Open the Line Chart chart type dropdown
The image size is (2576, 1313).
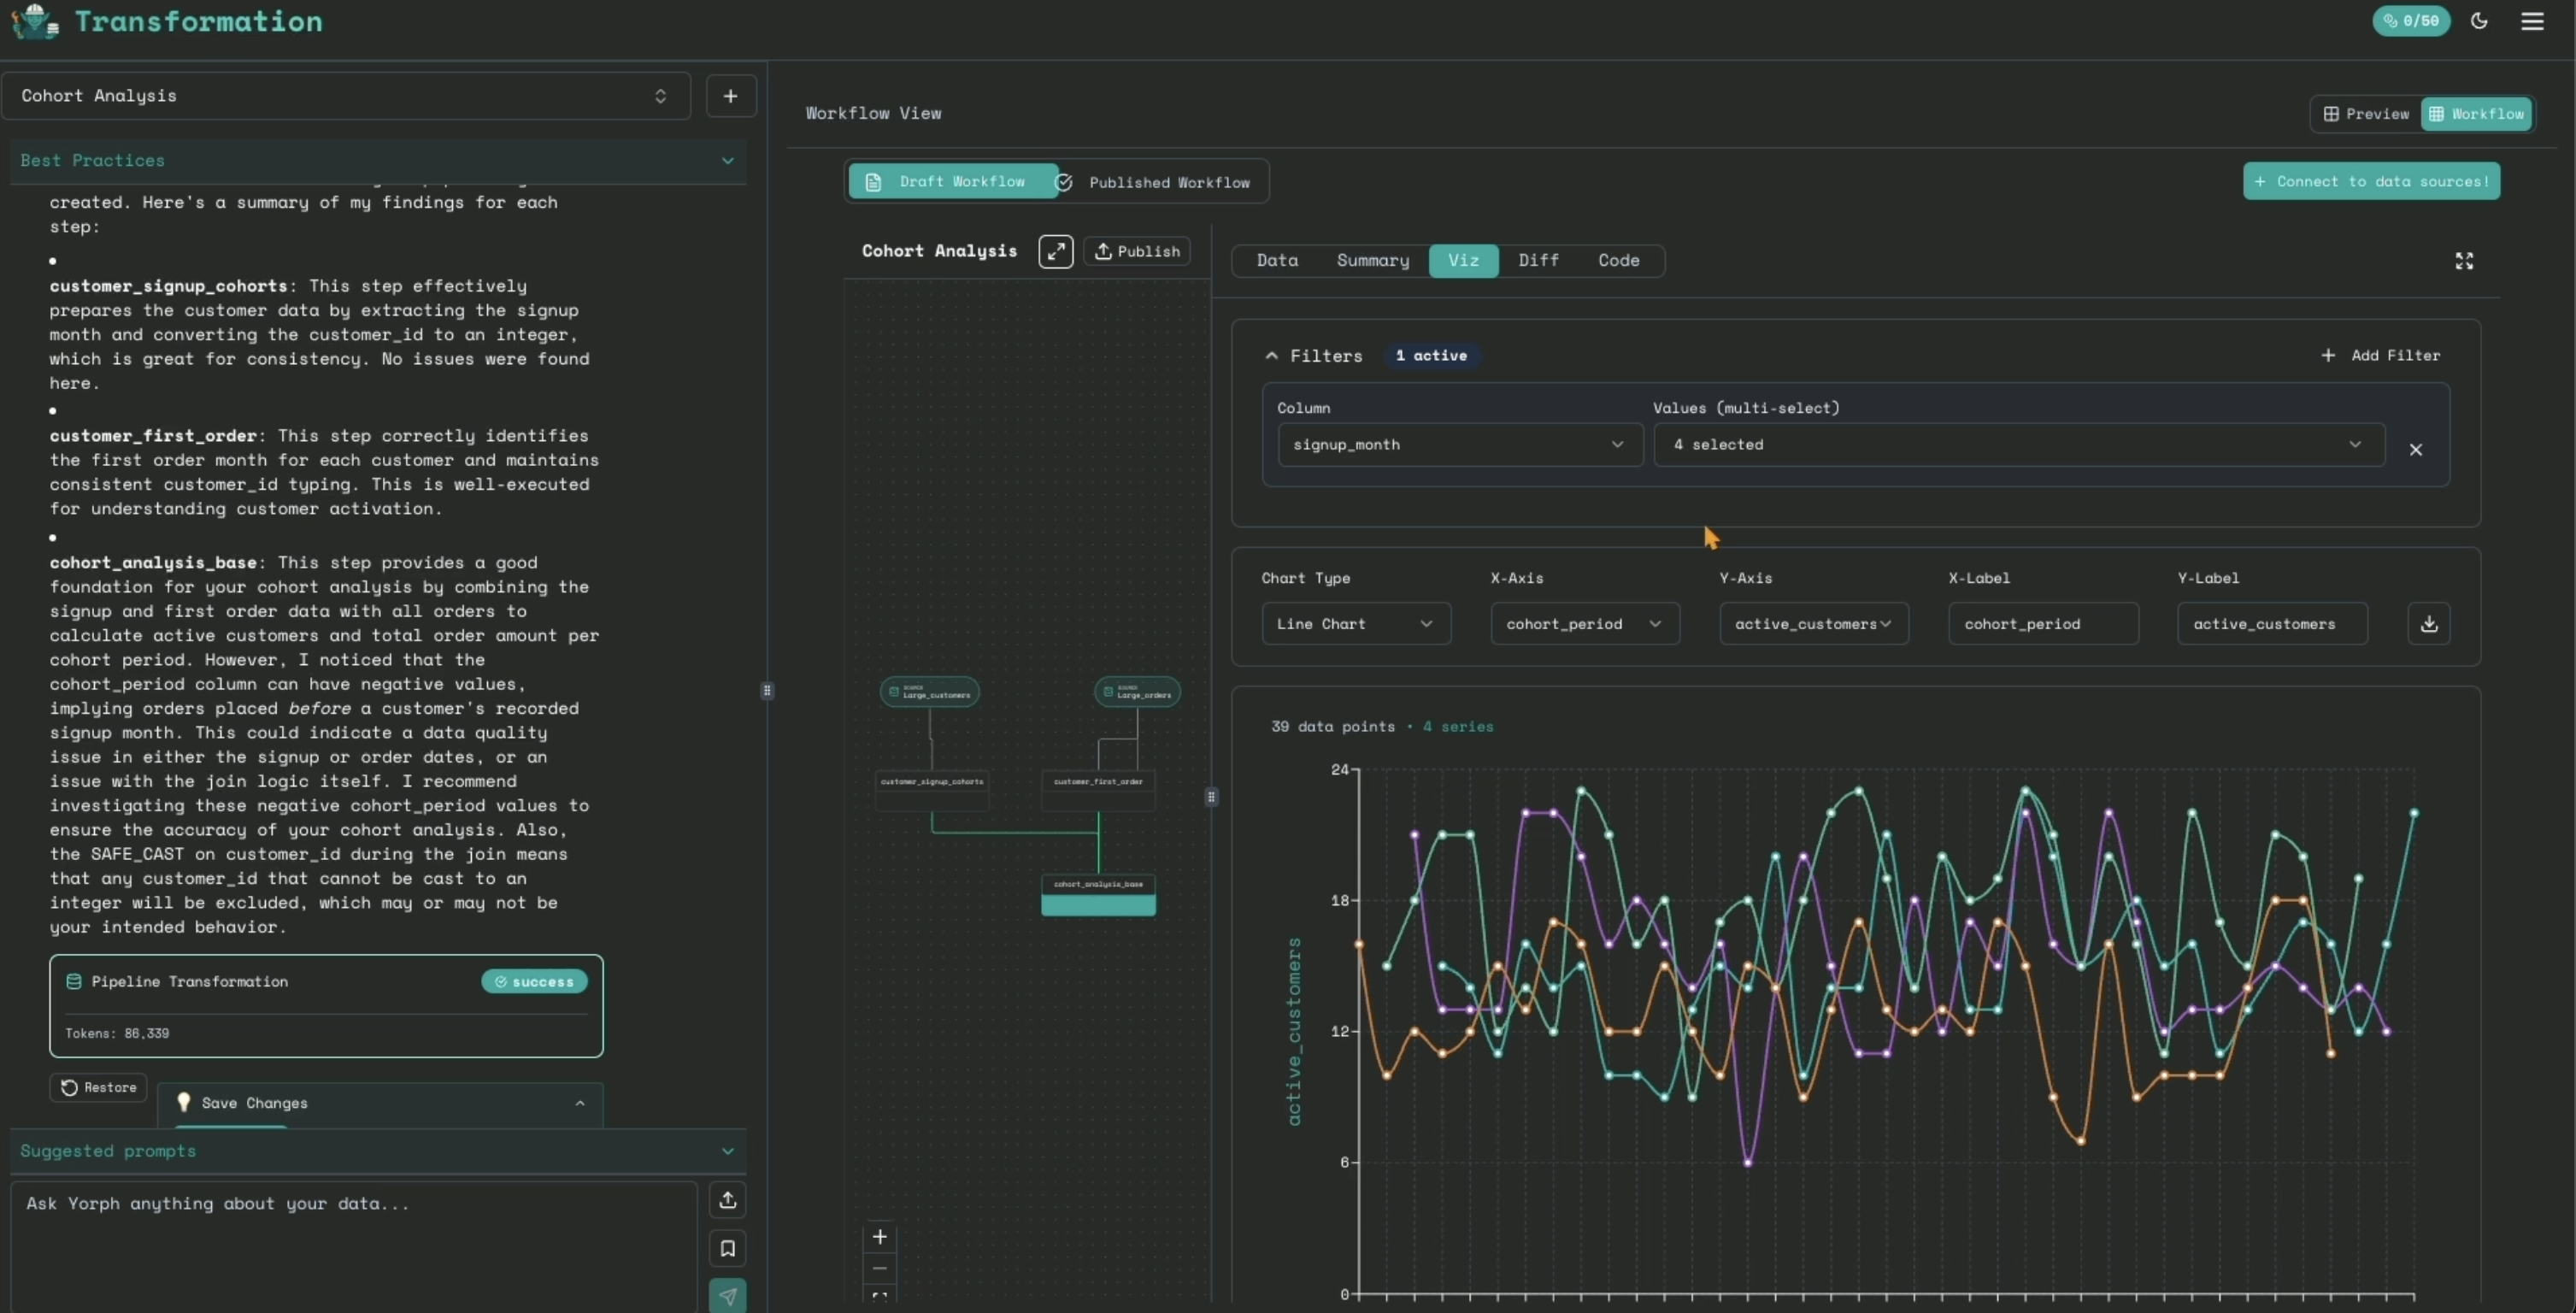pos(1355,623)
